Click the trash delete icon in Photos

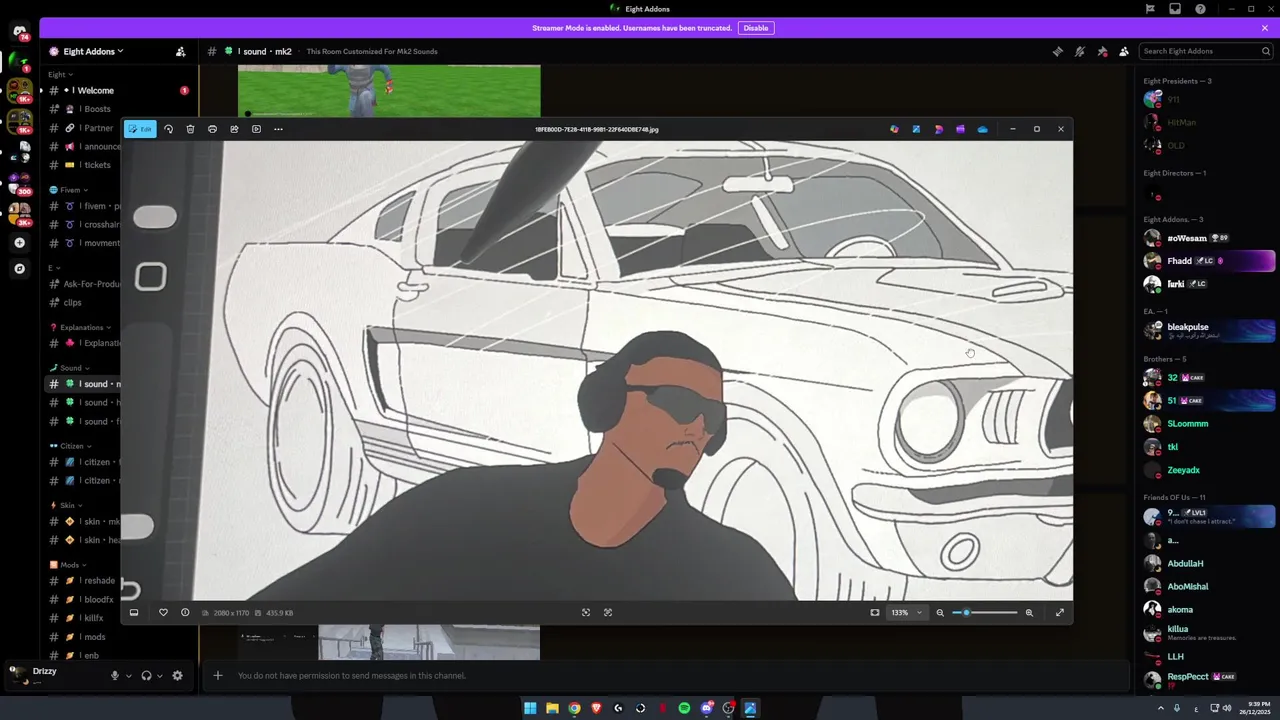point(190,129)
